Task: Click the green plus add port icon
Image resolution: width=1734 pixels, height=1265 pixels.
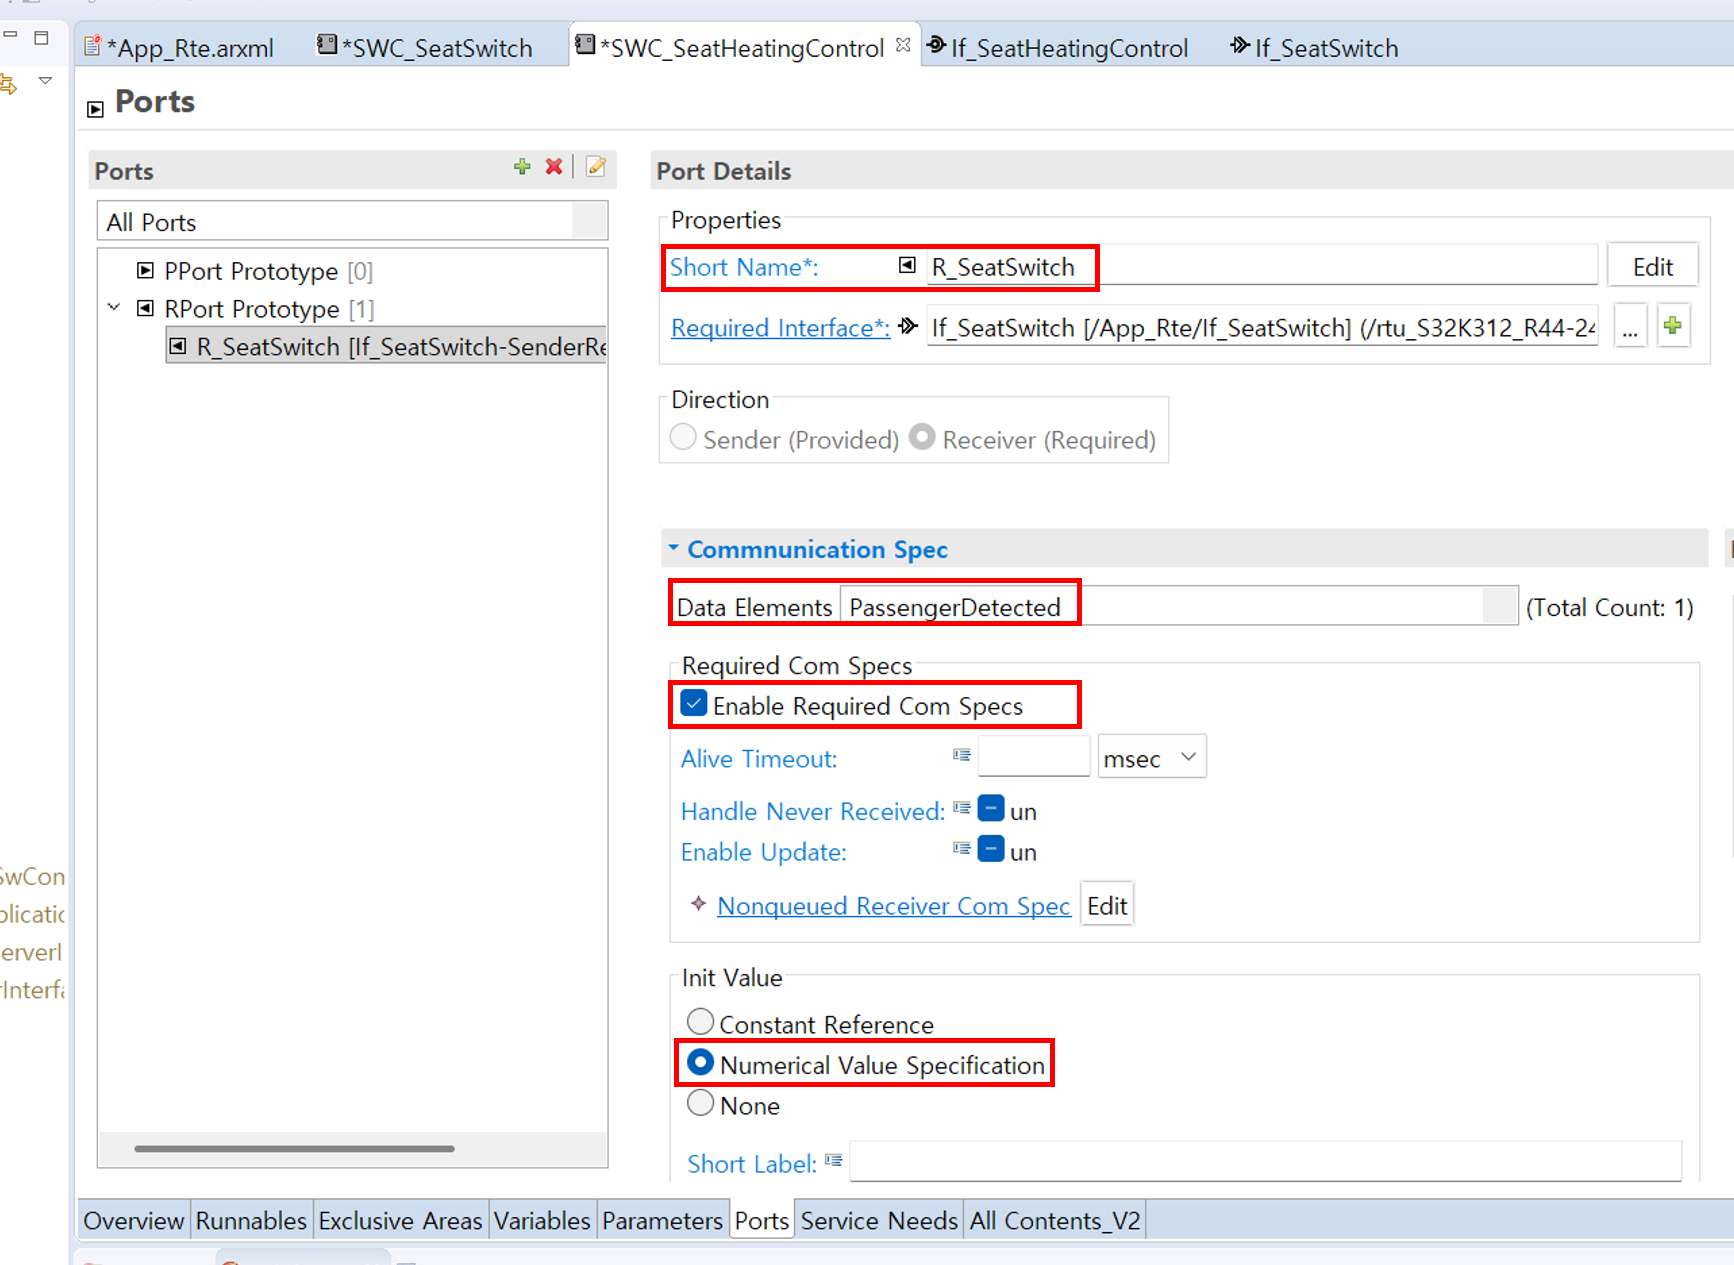Action: (x=522, y=167)
